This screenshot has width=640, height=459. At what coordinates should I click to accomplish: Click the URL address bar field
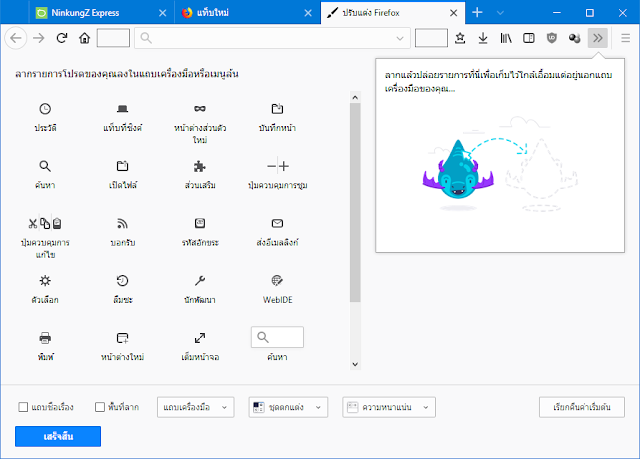pos(272,38)
